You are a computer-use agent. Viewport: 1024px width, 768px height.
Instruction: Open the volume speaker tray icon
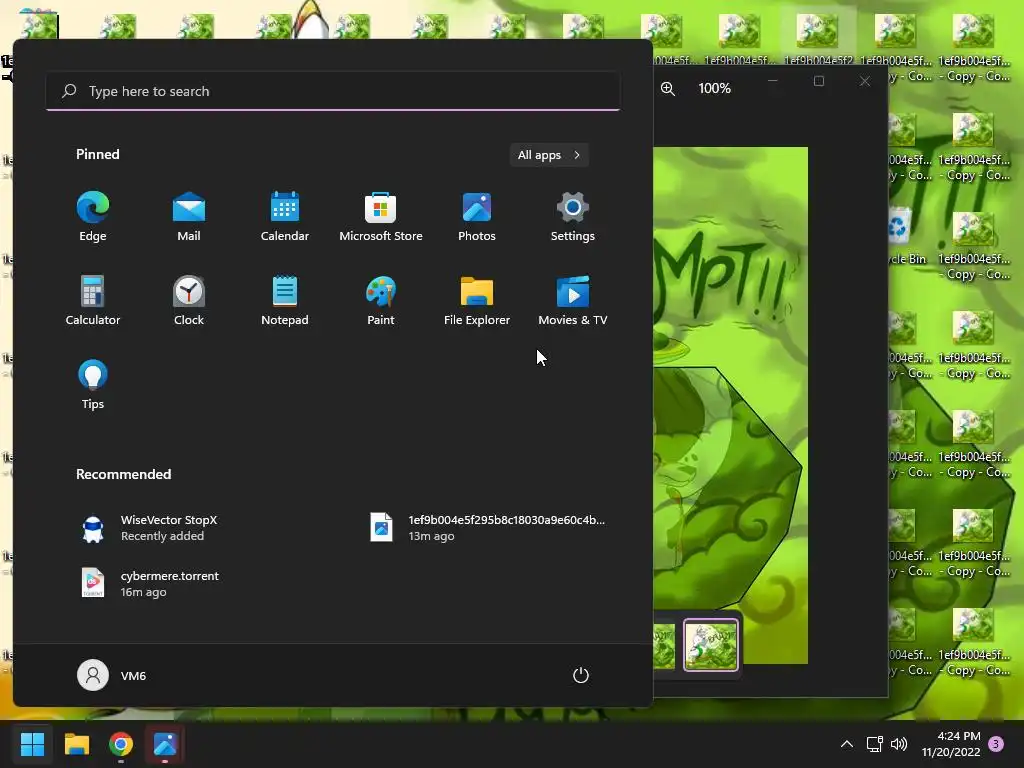click(899, 744)
